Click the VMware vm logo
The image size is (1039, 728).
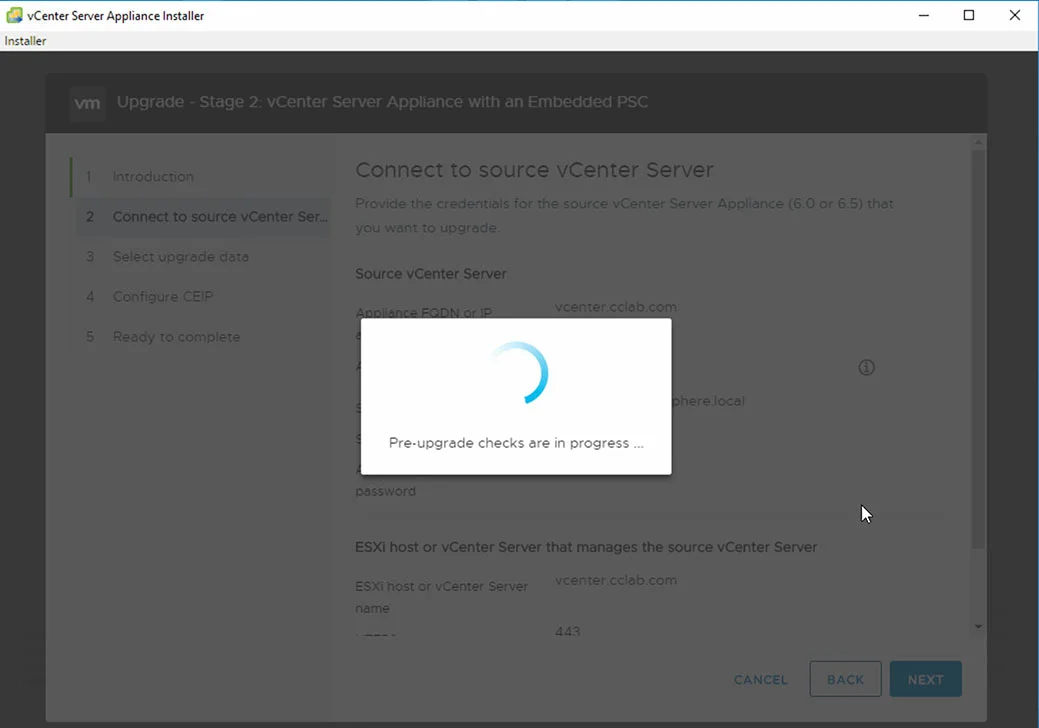point(87,103)
